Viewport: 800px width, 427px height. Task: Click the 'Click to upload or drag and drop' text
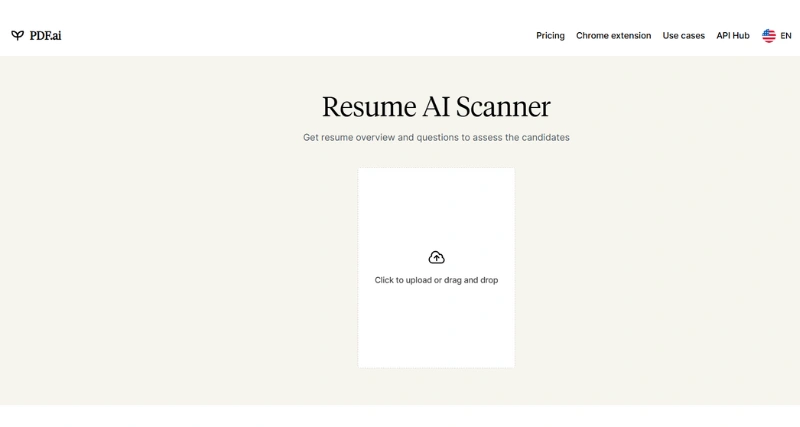(436, 280)
